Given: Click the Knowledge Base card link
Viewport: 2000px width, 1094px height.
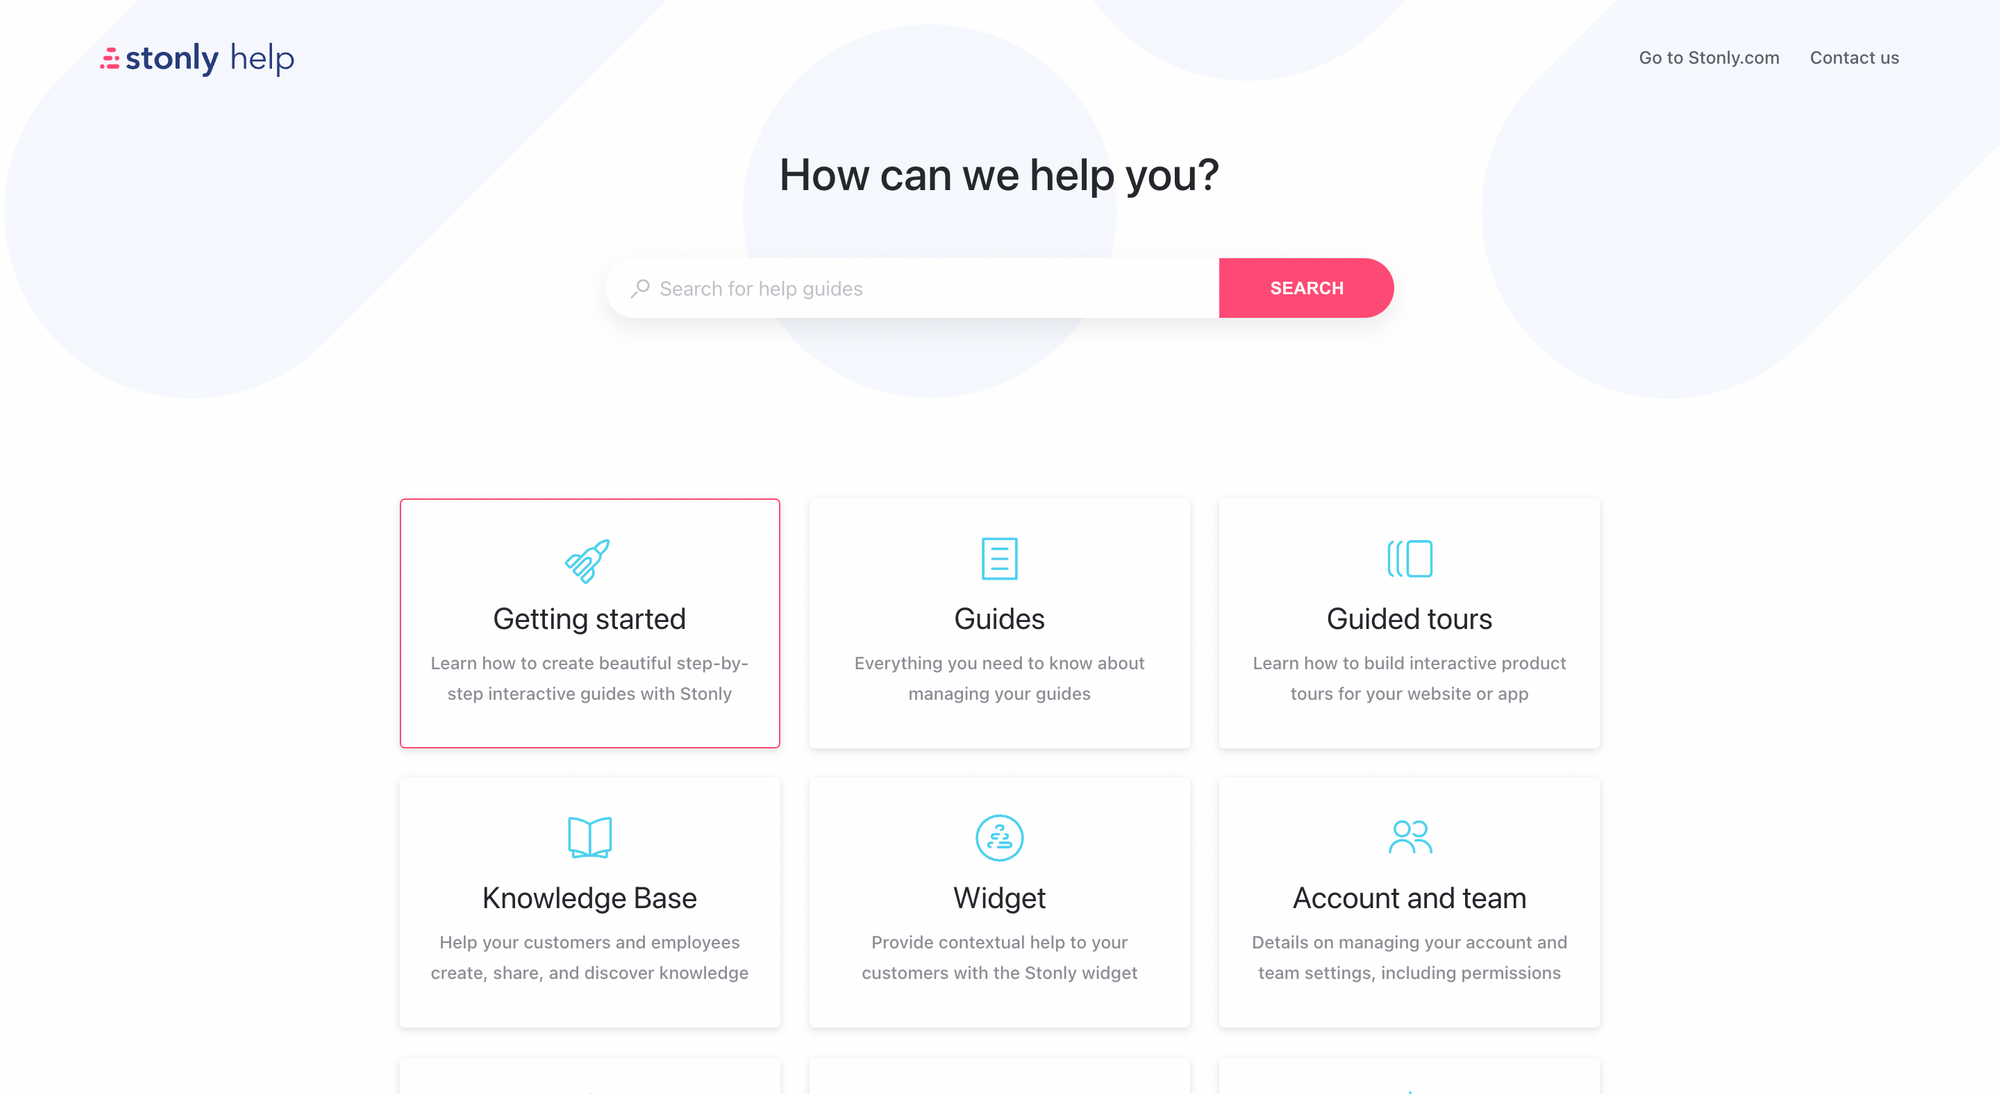Looking at the screenshot, I should click(x=590, y=901).
